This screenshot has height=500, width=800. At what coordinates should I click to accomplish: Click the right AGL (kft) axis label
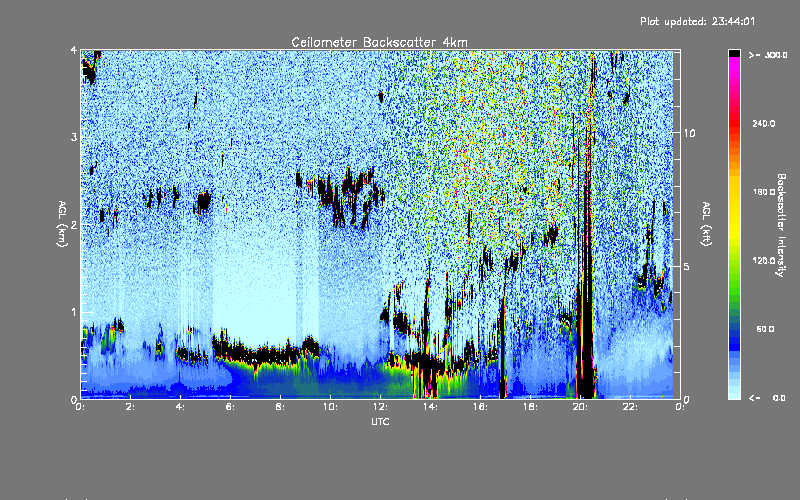(x=706, y=224)
